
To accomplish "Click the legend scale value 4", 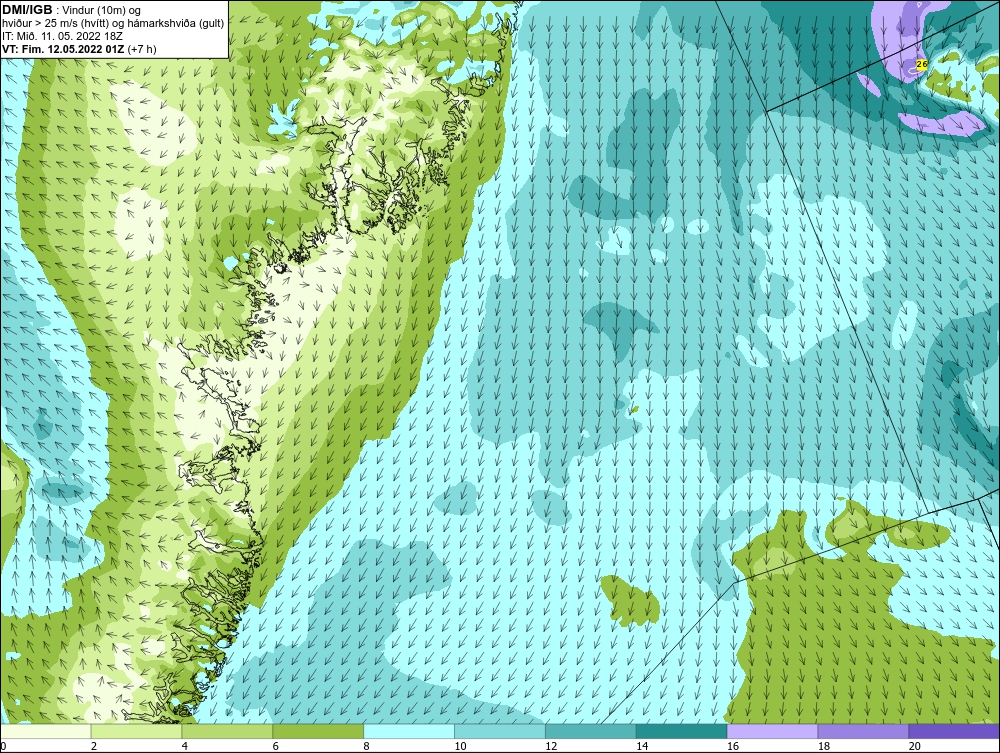I will click(184, 746).
